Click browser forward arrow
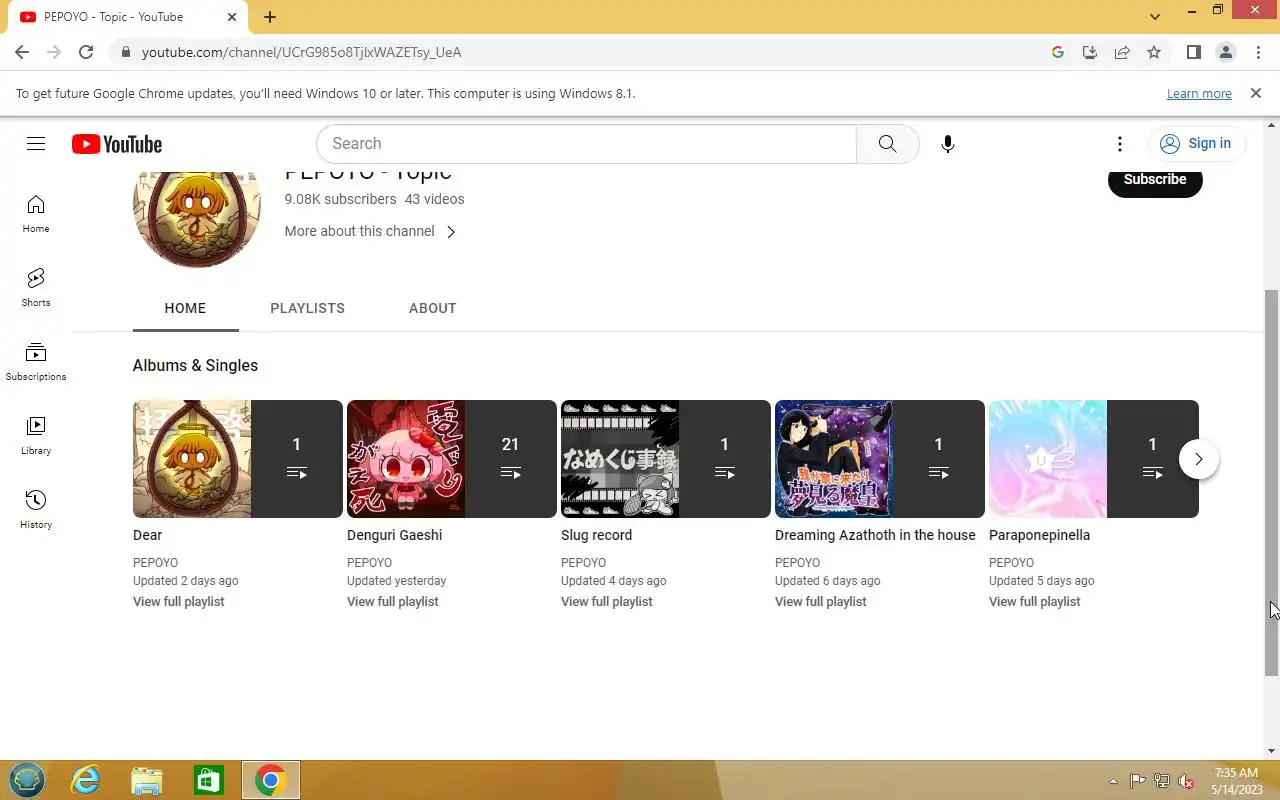 coord(54,52)
